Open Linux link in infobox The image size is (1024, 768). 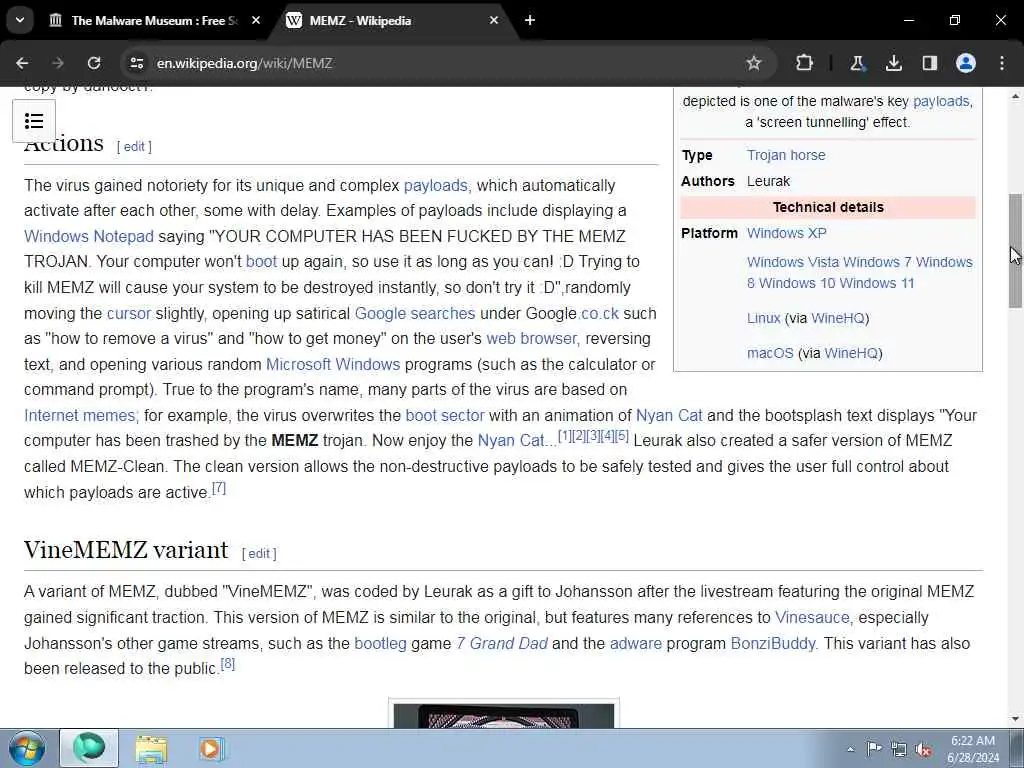pyautogui.click(x=763, y=318)
